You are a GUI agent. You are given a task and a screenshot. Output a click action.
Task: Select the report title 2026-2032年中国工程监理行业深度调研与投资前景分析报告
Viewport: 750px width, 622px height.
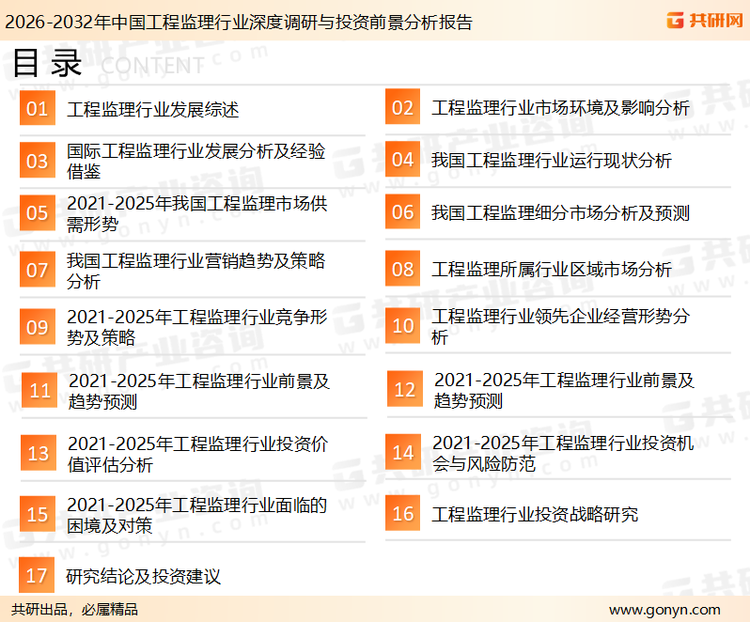(238, 22)
